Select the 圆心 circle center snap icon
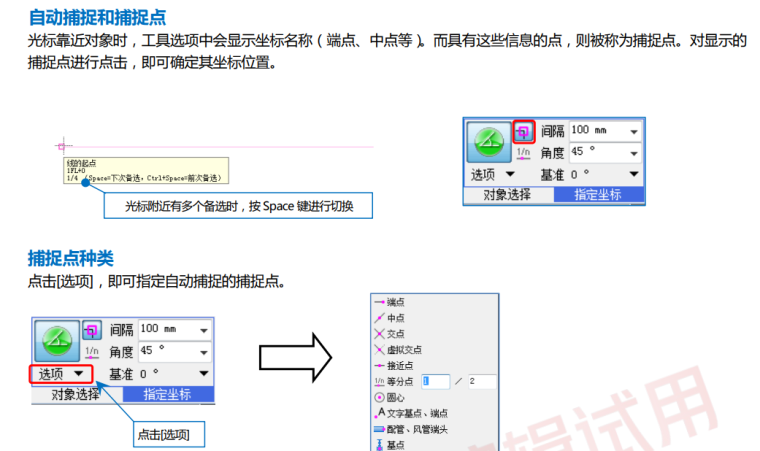760x451 pixels. pyautogui.click(x=379, y=397)
